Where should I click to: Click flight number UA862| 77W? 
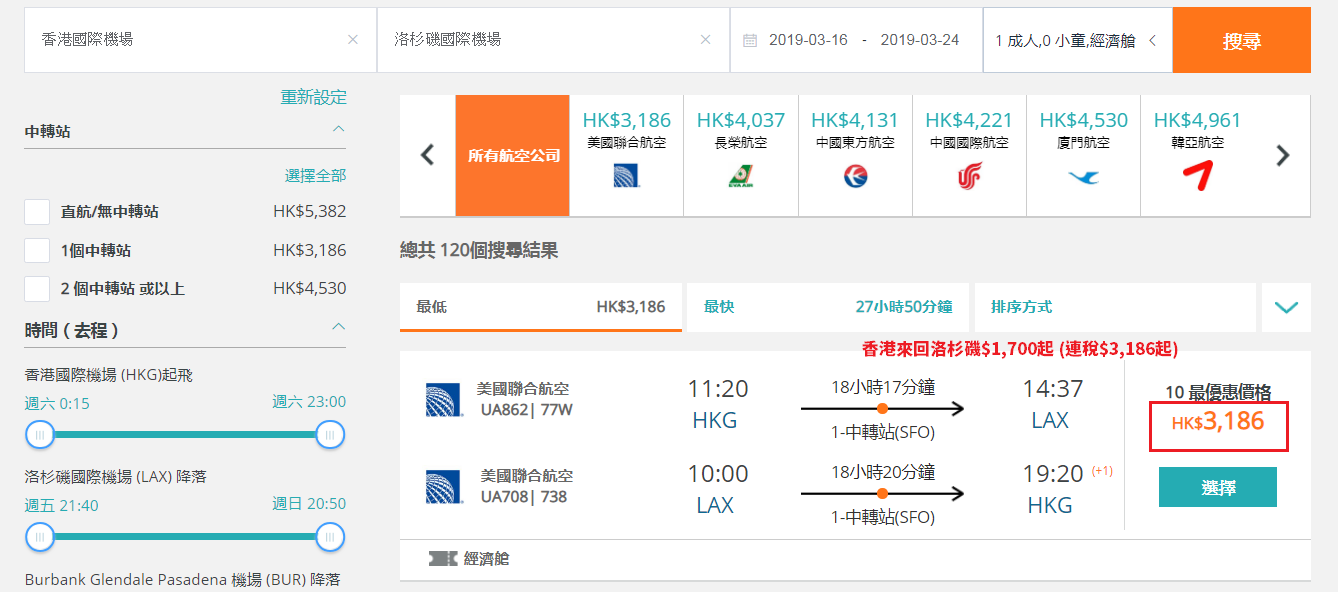tap(527, 410)
